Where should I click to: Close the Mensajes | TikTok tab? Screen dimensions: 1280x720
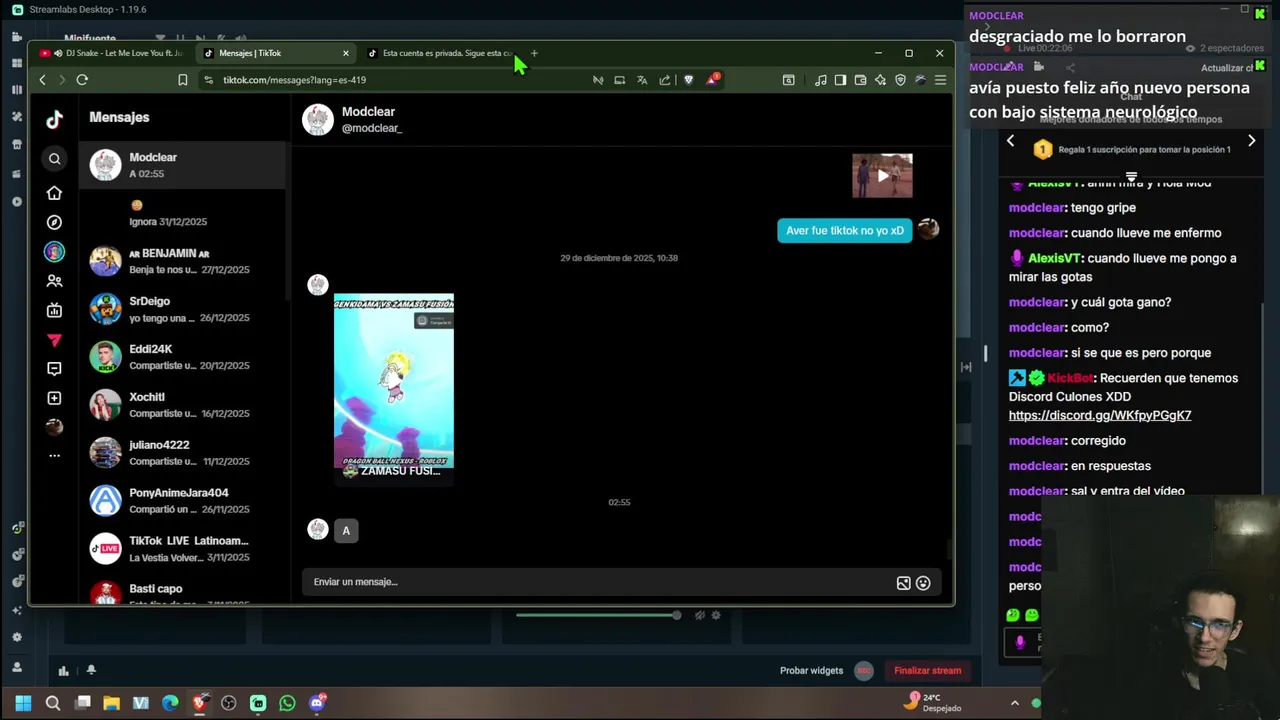[x=346, y=53]
